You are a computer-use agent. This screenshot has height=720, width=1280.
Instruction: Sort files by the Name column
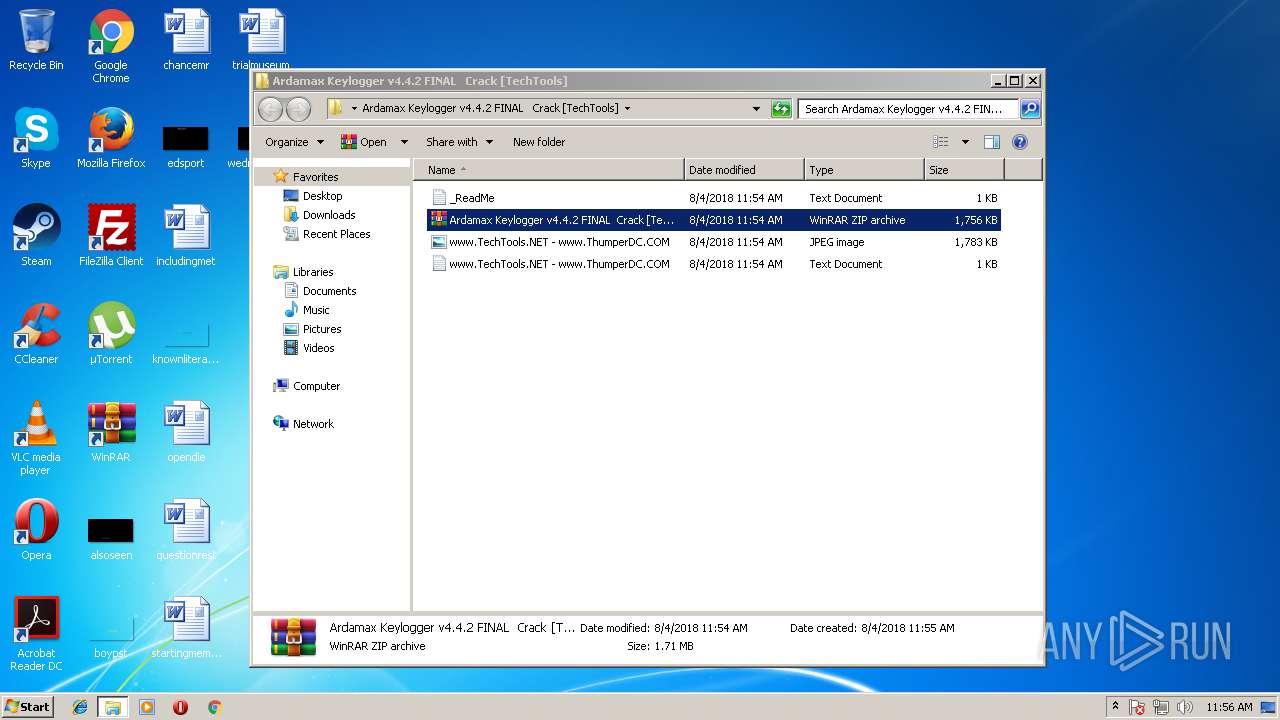(x=549, y=170)
